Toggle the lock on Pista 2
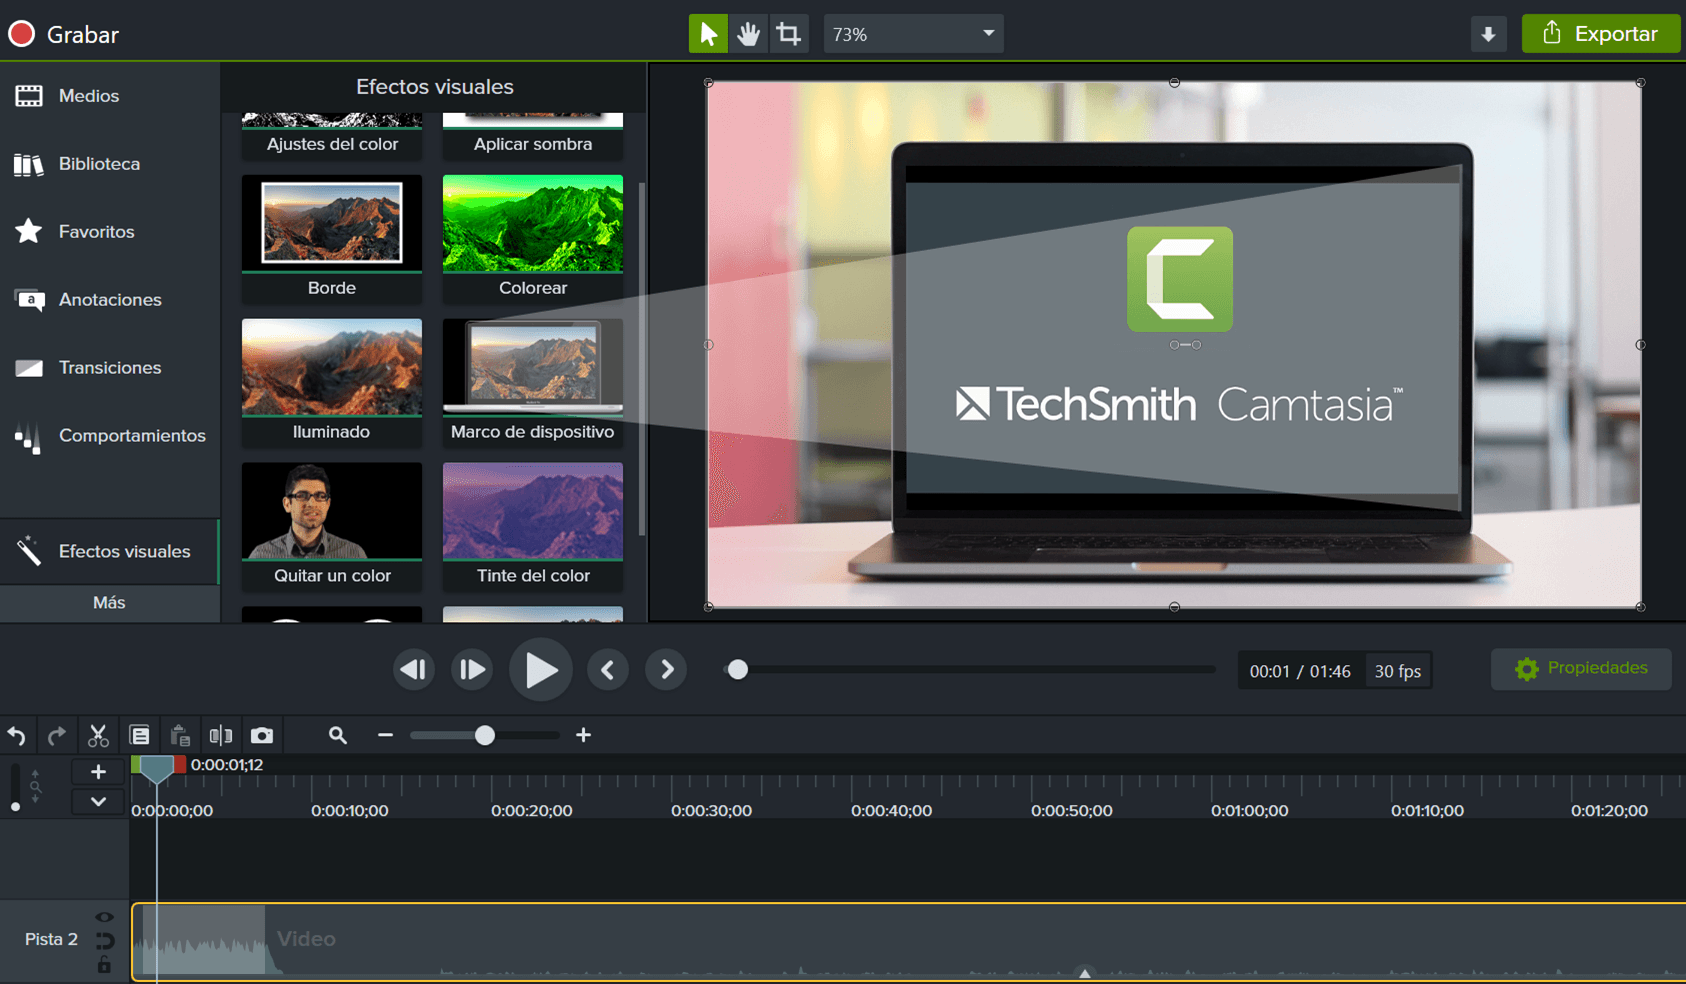The height and width of the screenshot is (984, 1686). pyautogui.click(x=104, y=965)
